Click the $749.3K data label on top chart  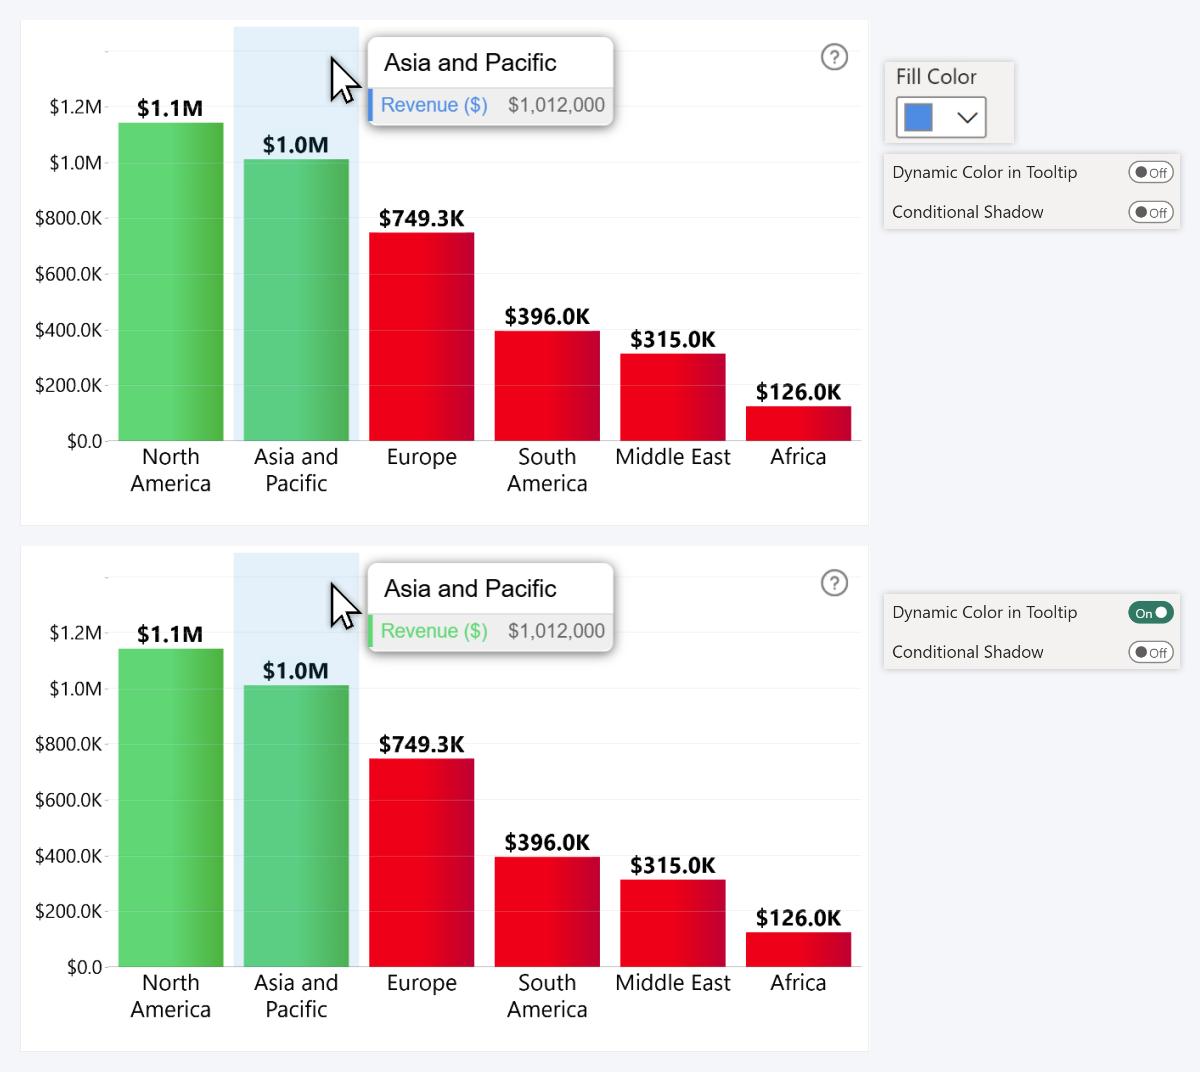[x=421, y=217]
